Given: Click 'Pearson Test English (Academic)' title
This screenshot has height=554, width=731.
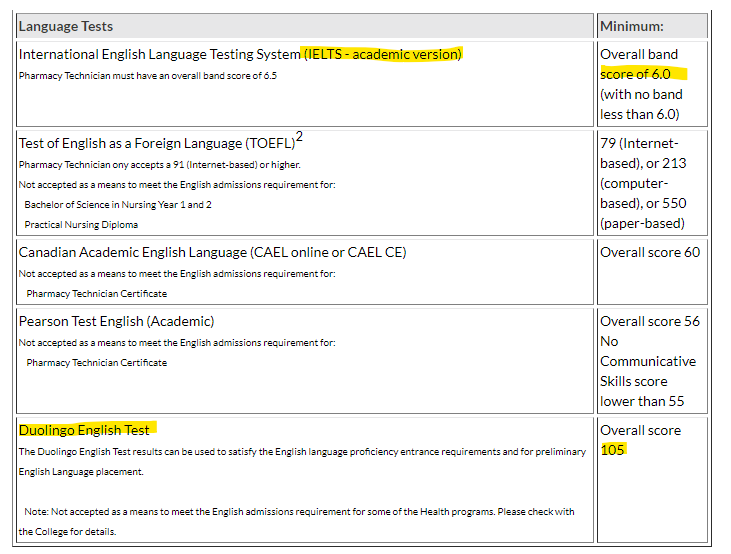Looking at the screenshot, I should click(117, 321).
